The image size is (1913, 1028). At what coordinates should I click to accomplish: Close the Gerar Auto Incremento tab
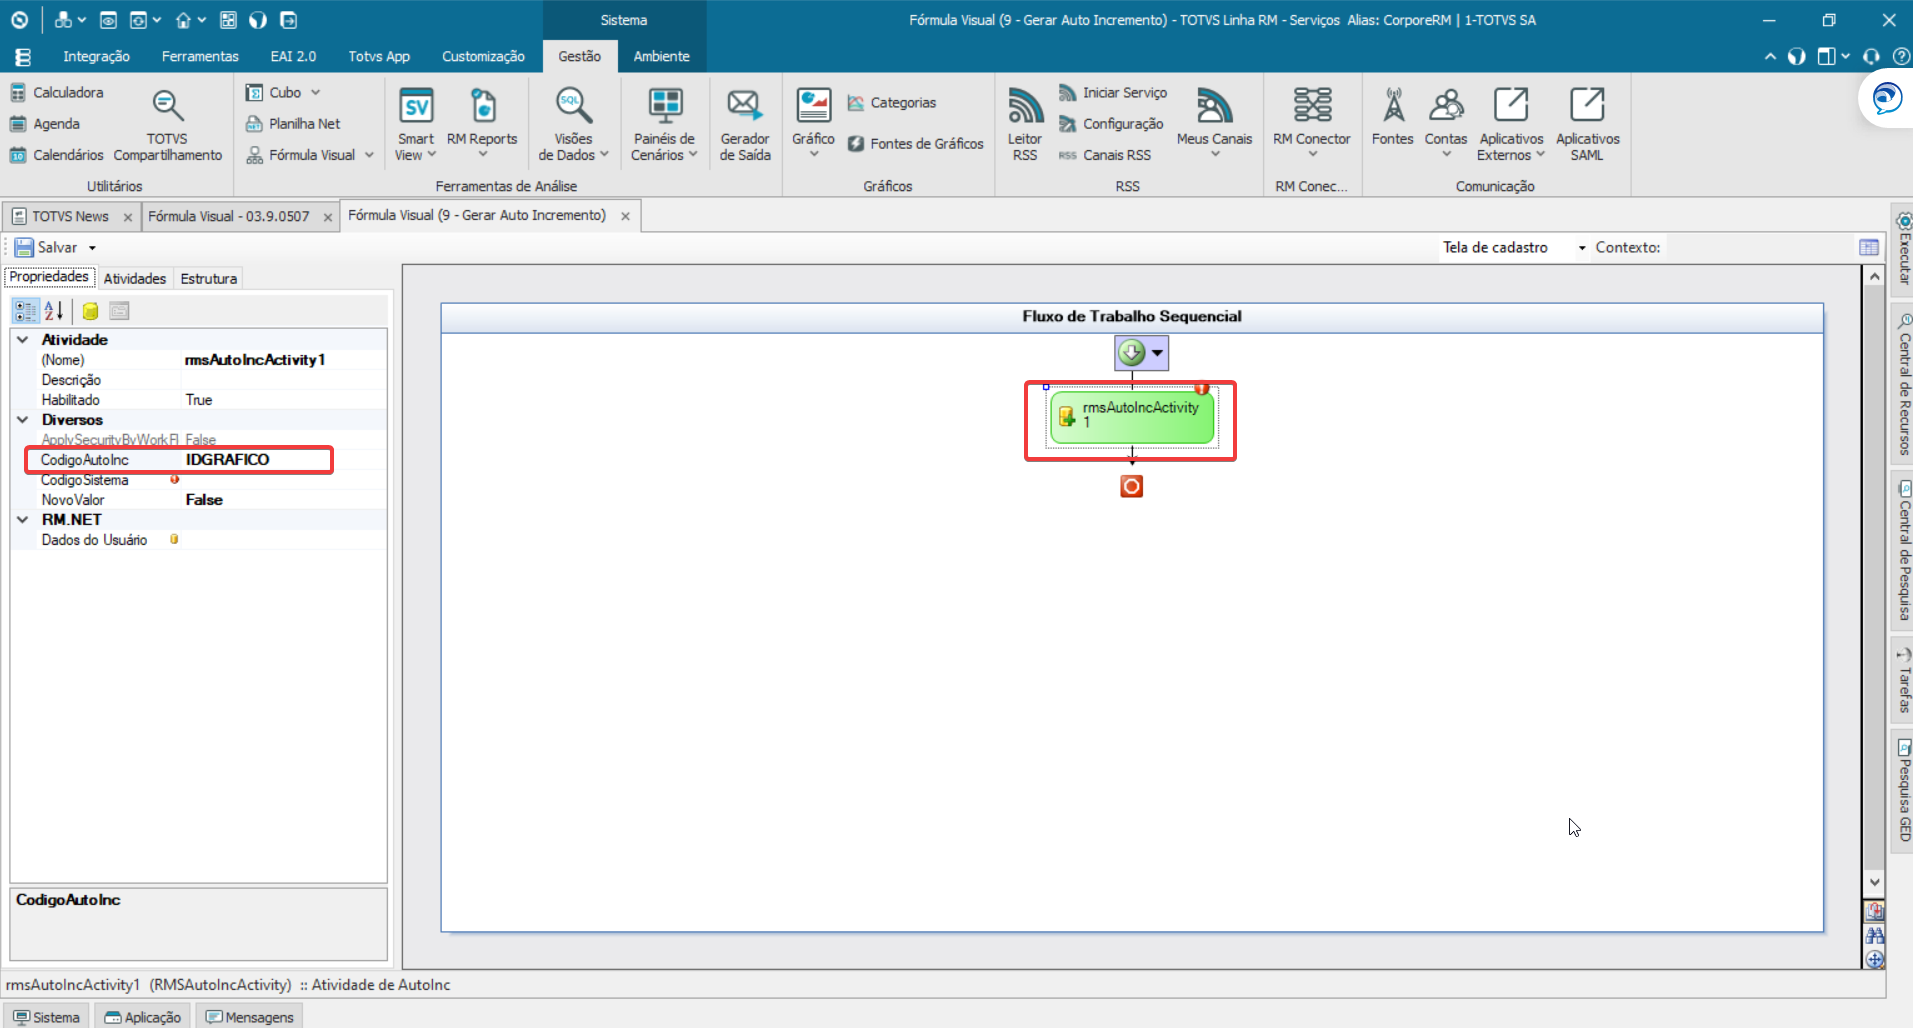[x=625, y=216]
